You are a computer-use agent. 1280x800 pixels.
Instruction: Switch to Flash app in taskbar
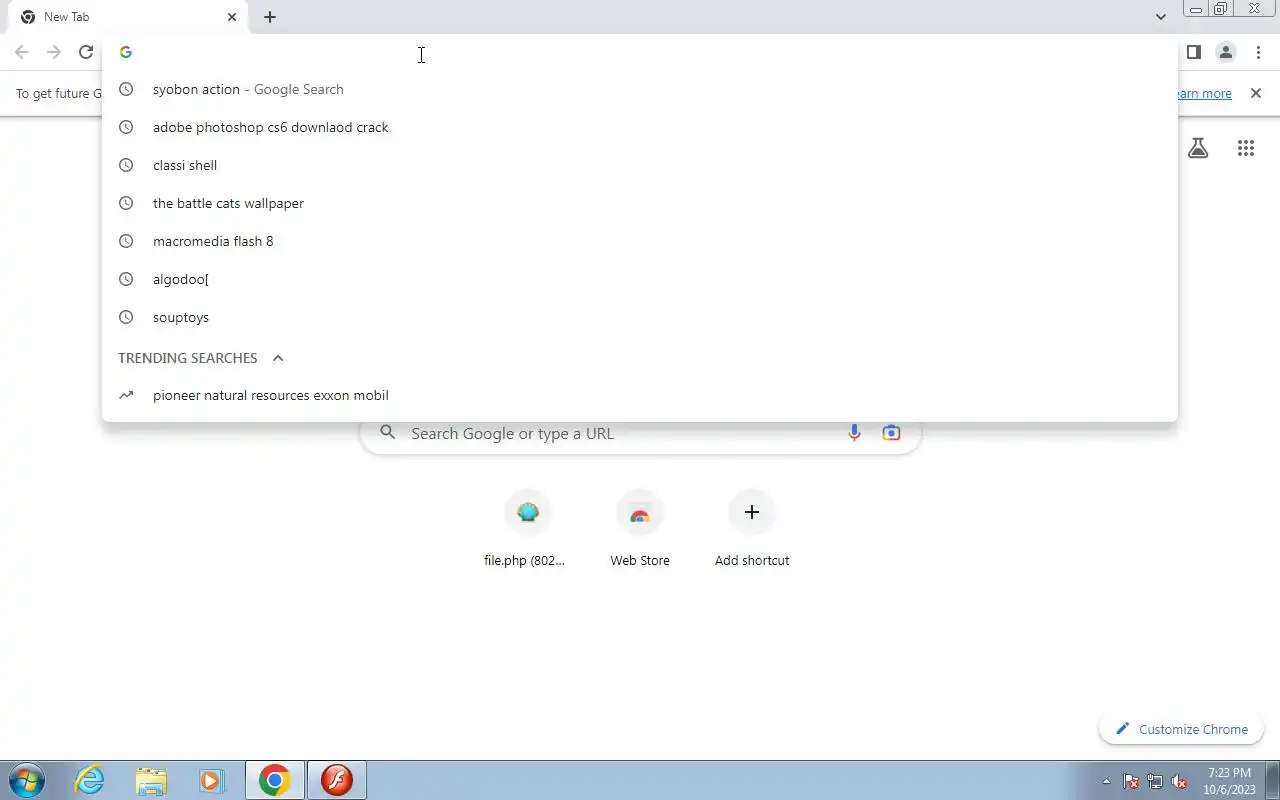tap(337, 780)
